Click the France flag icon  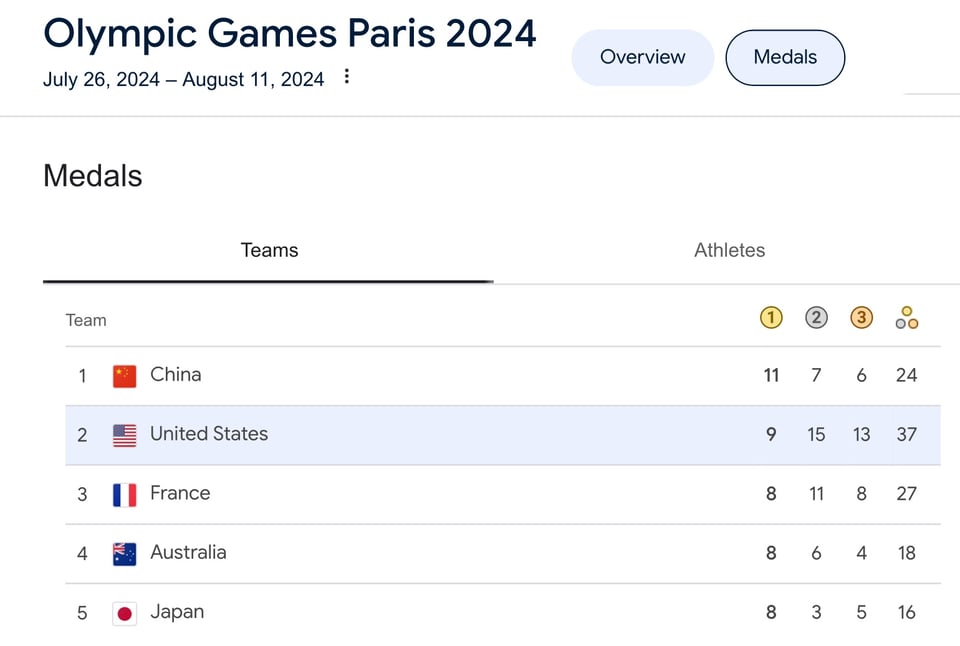click(125, 494)
